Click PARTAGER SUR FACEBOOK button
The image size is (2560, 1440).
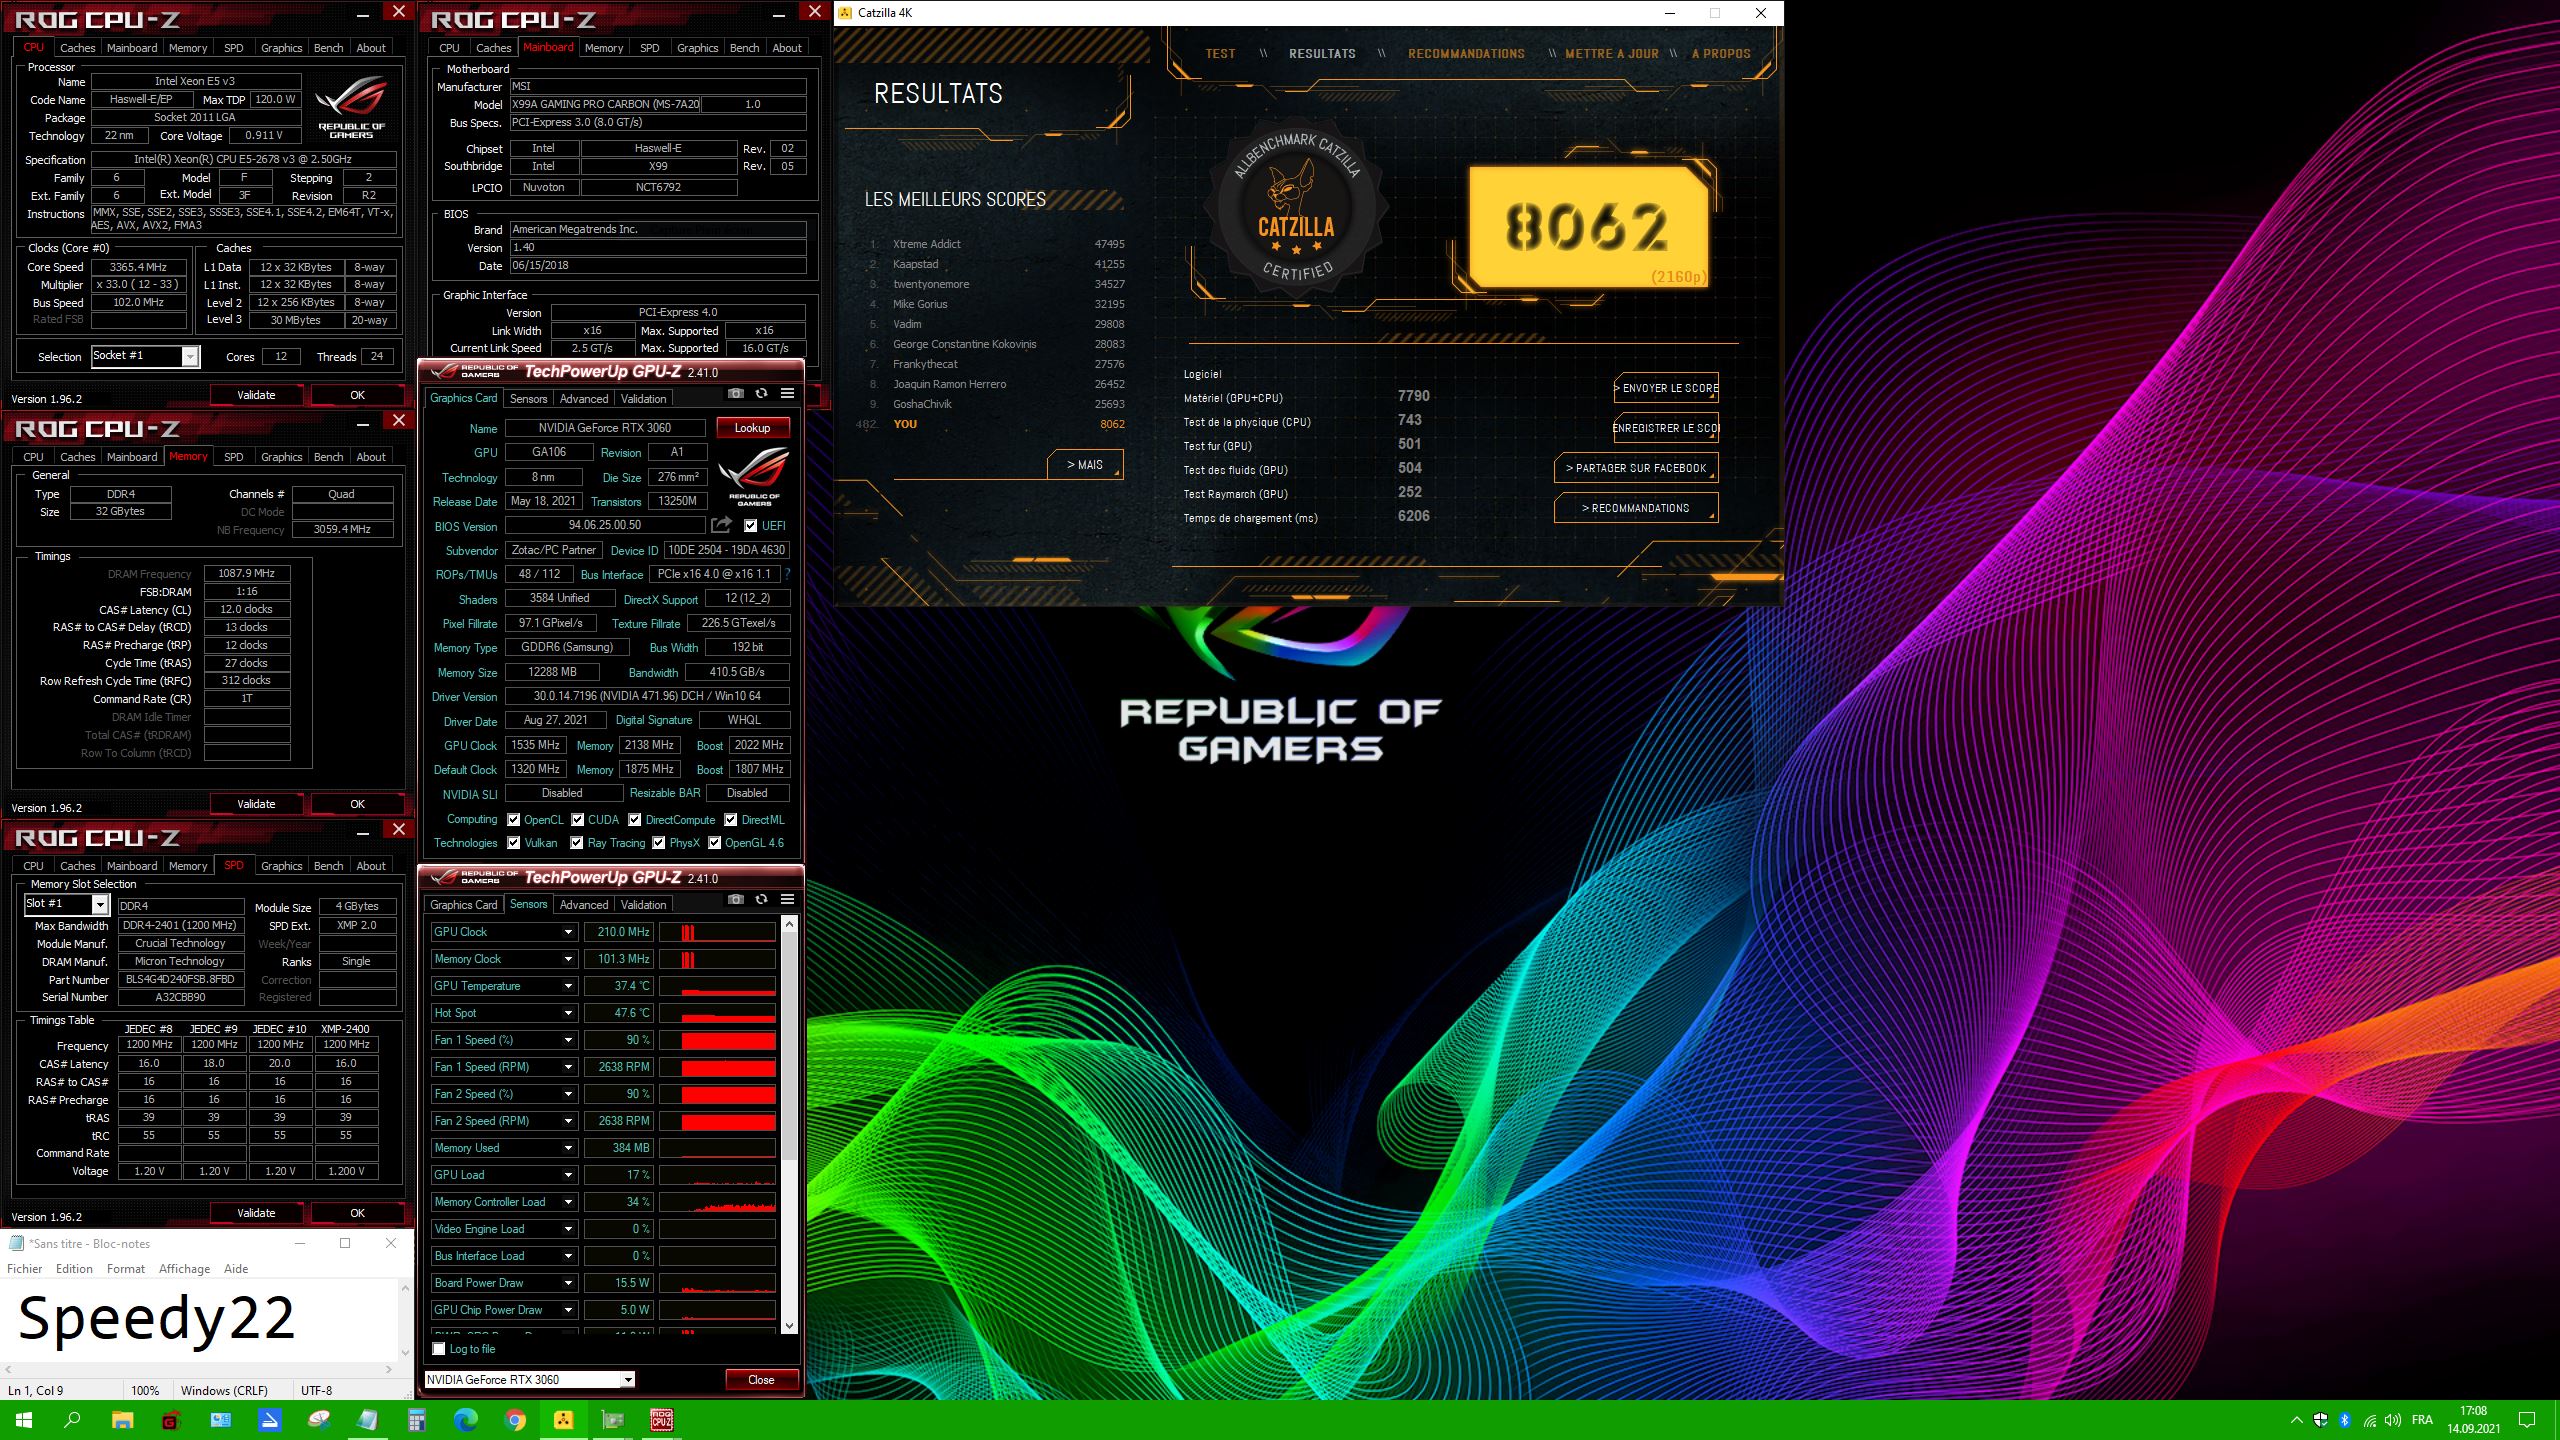[x=1636, y=468]
